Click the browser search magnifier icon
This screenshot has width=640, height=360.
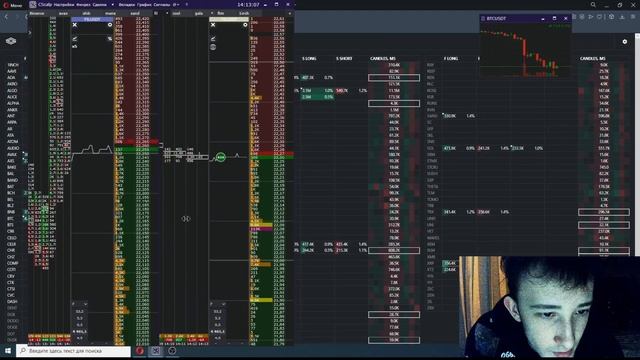pyautogui.click(x=593, y=5)
